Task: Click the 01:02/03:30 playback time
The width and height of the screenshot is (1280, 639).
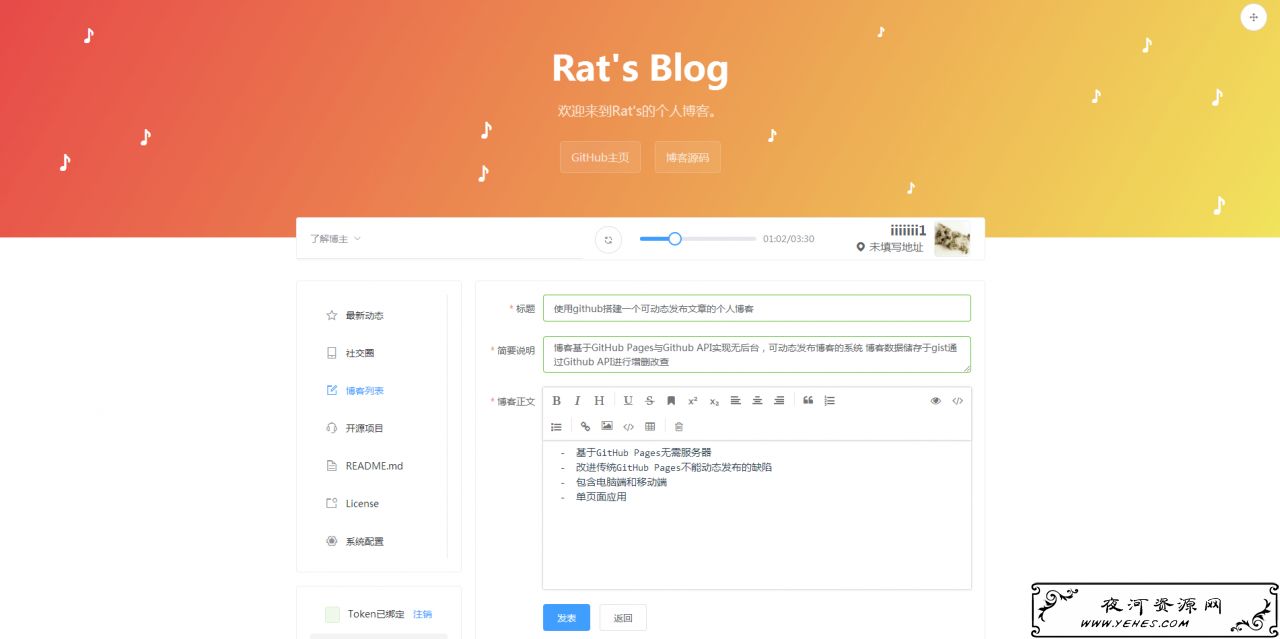Action: (789, 239)
